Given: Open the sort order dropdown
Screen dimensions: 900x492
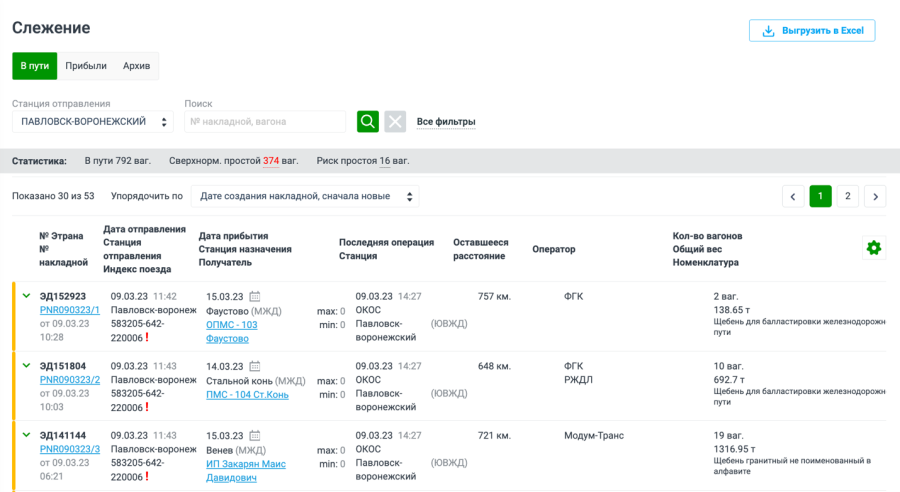Looking at the screenshot, I should (305, 196).
